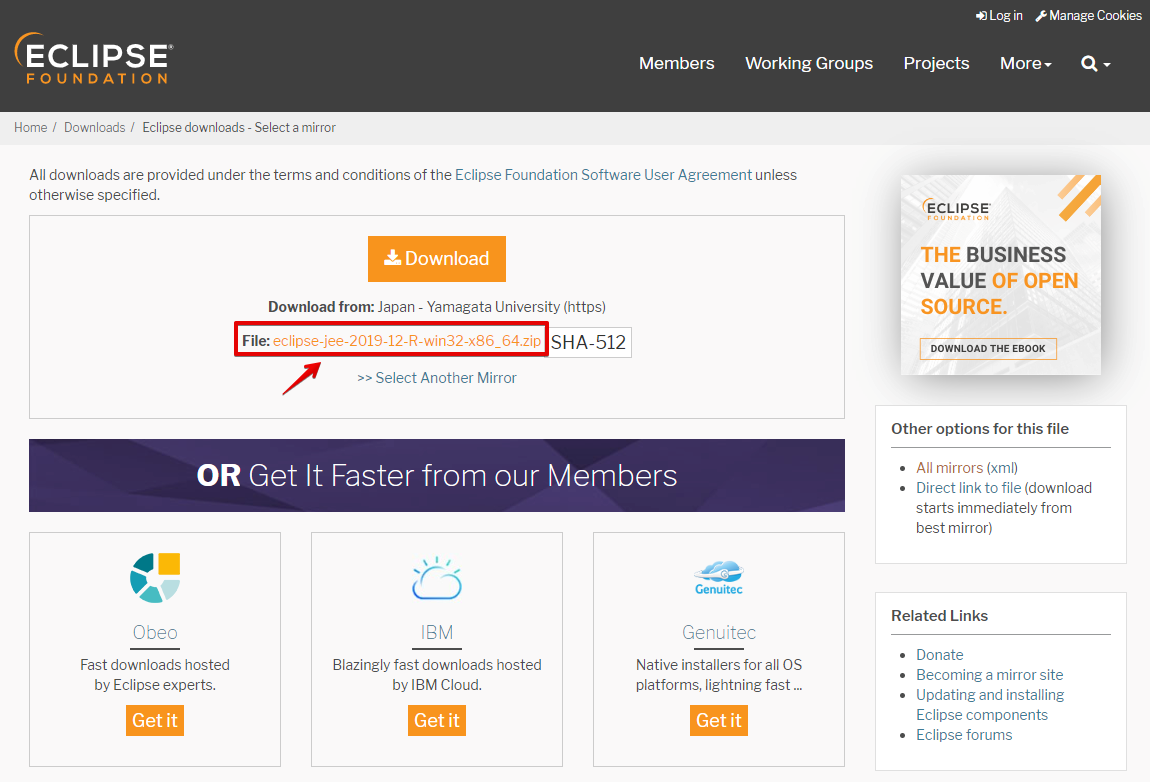Click the Genuitec logo icon
Viewport: 1150px width, 782px height.
point(719,578)
